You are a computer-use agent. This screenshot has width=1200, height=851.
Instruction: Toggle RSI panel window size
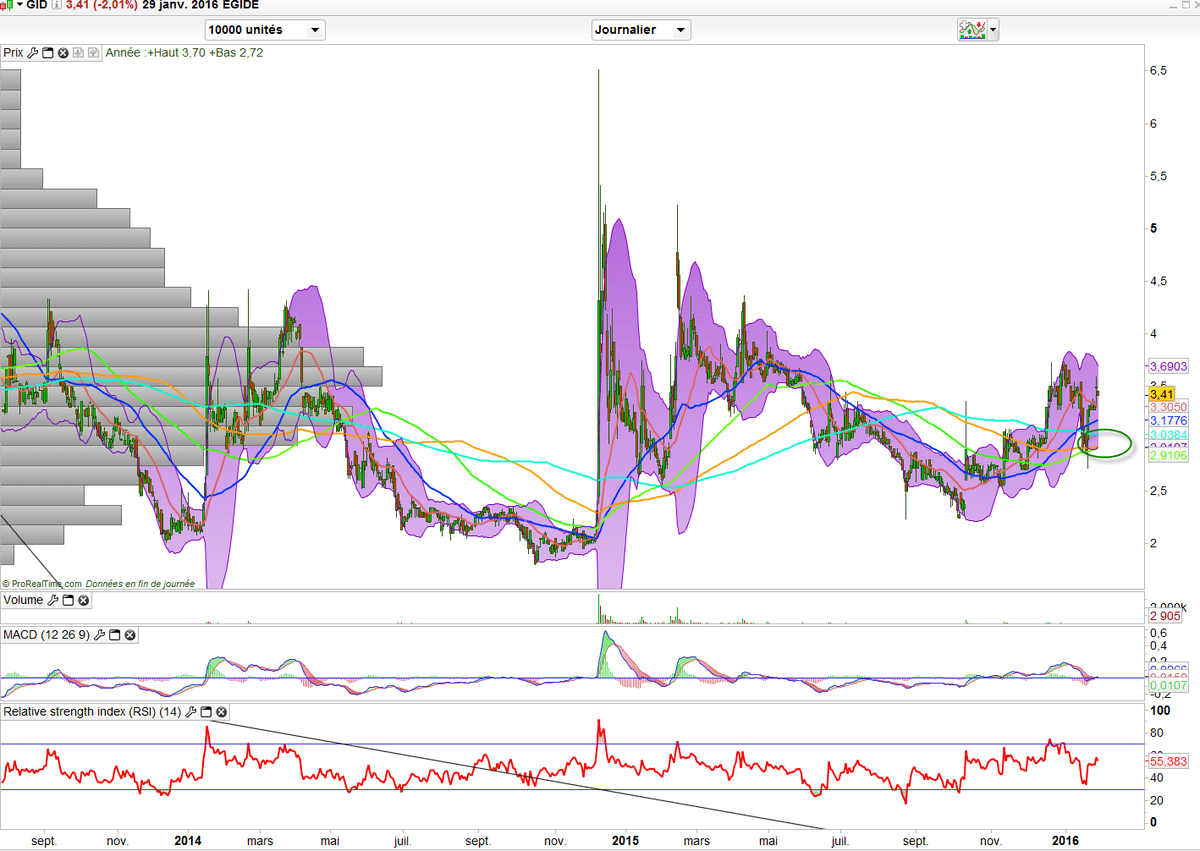[207, 712]
